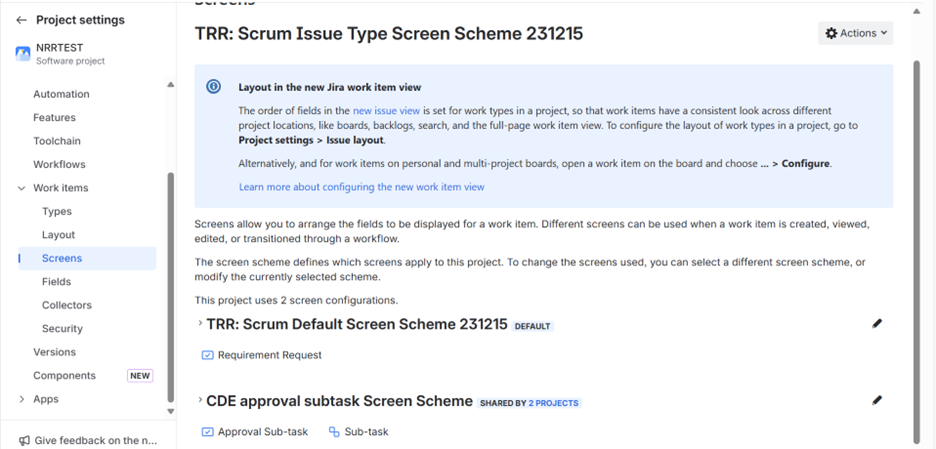Click the NRRTEST project name

point(60,48)
